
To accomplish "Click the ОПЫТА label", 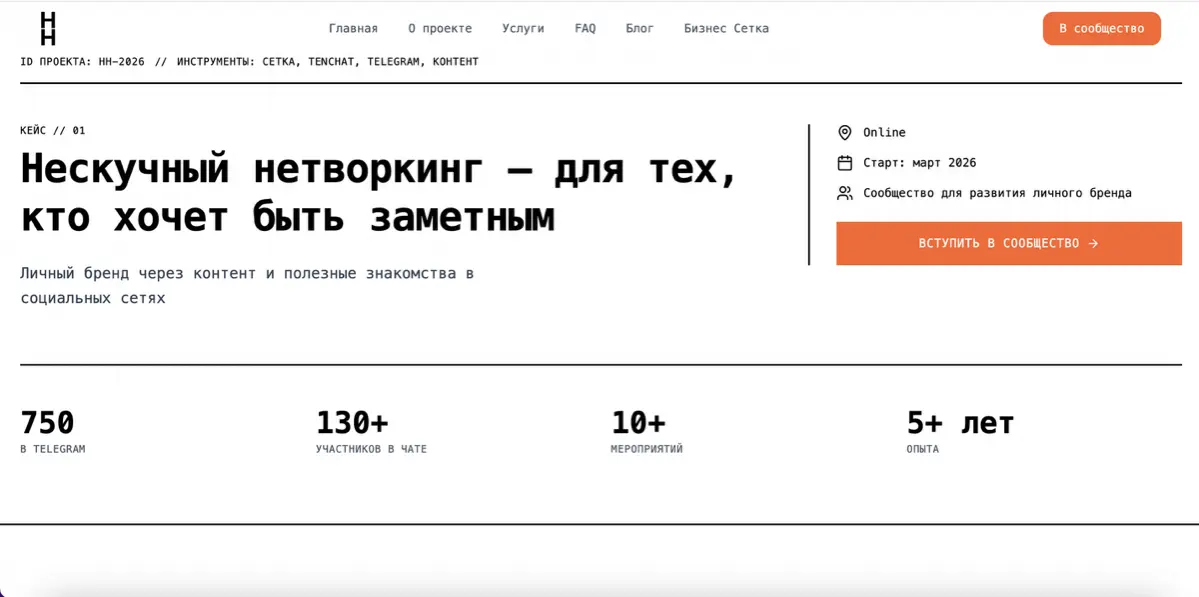I will click(922, 449).
